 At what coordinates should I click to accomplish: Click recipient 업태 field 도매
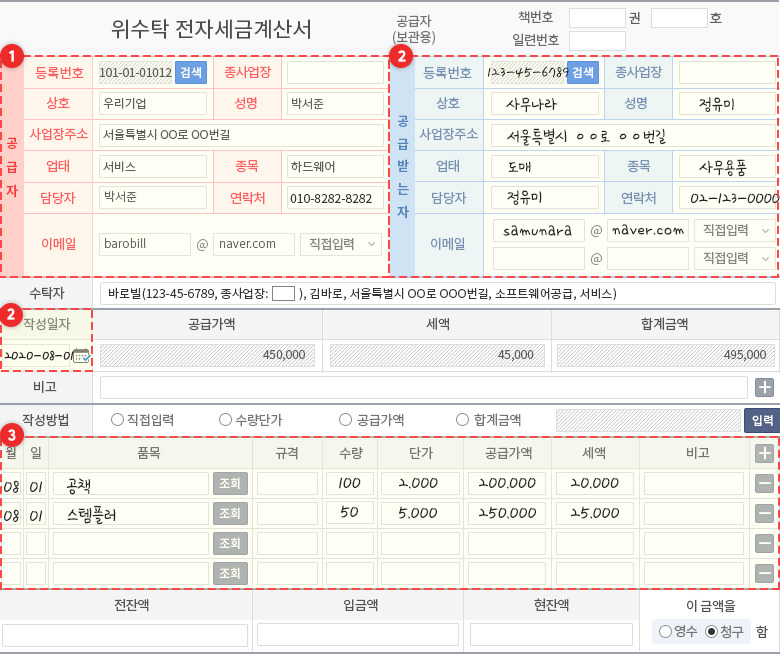pos(545,167)
